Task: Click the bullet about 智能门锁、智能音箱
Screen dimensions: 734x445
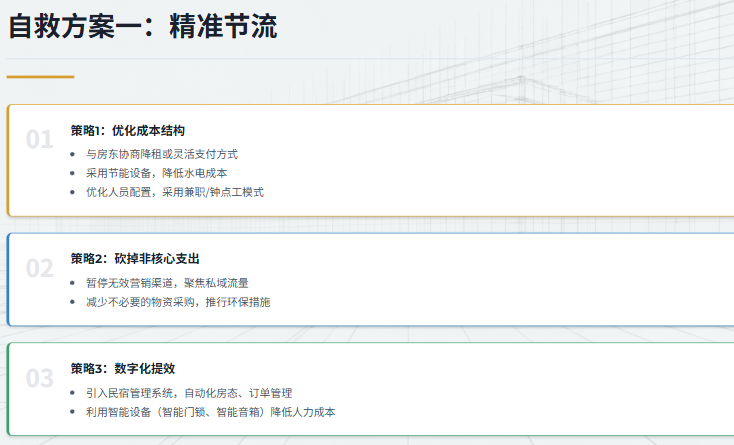Action: 210,412
